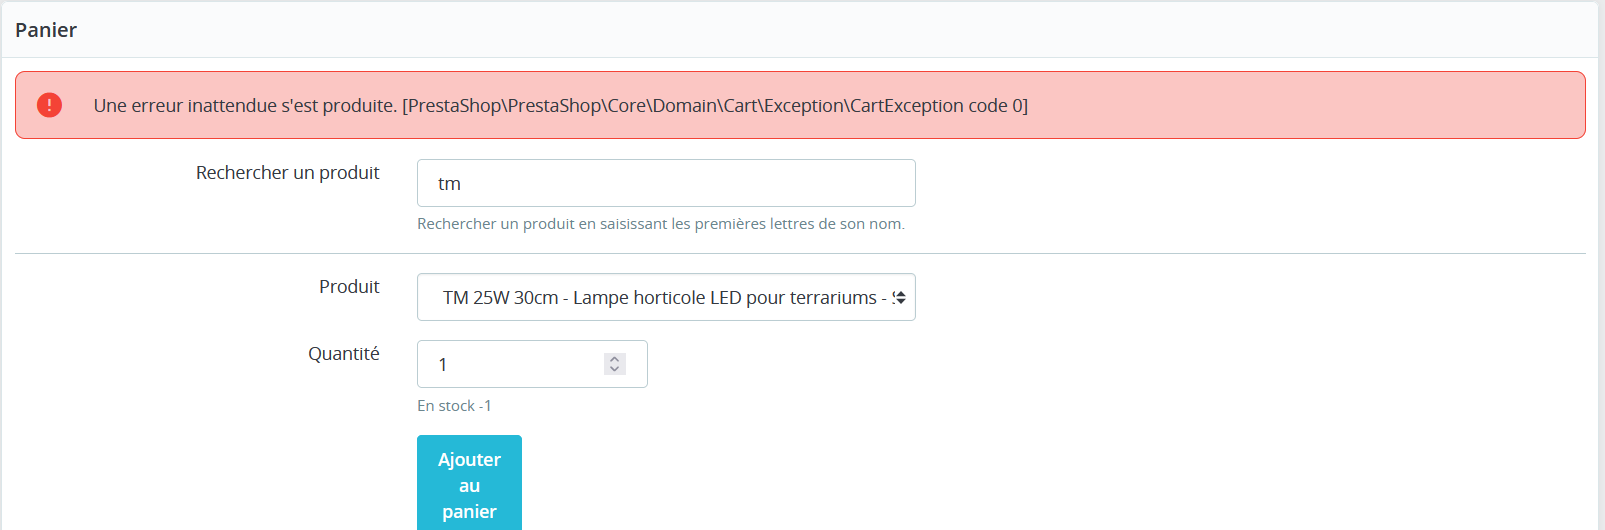This screenshot has height=530, width=1605.
Task: Click the Quantité field label
Action: tap(344, 354)
